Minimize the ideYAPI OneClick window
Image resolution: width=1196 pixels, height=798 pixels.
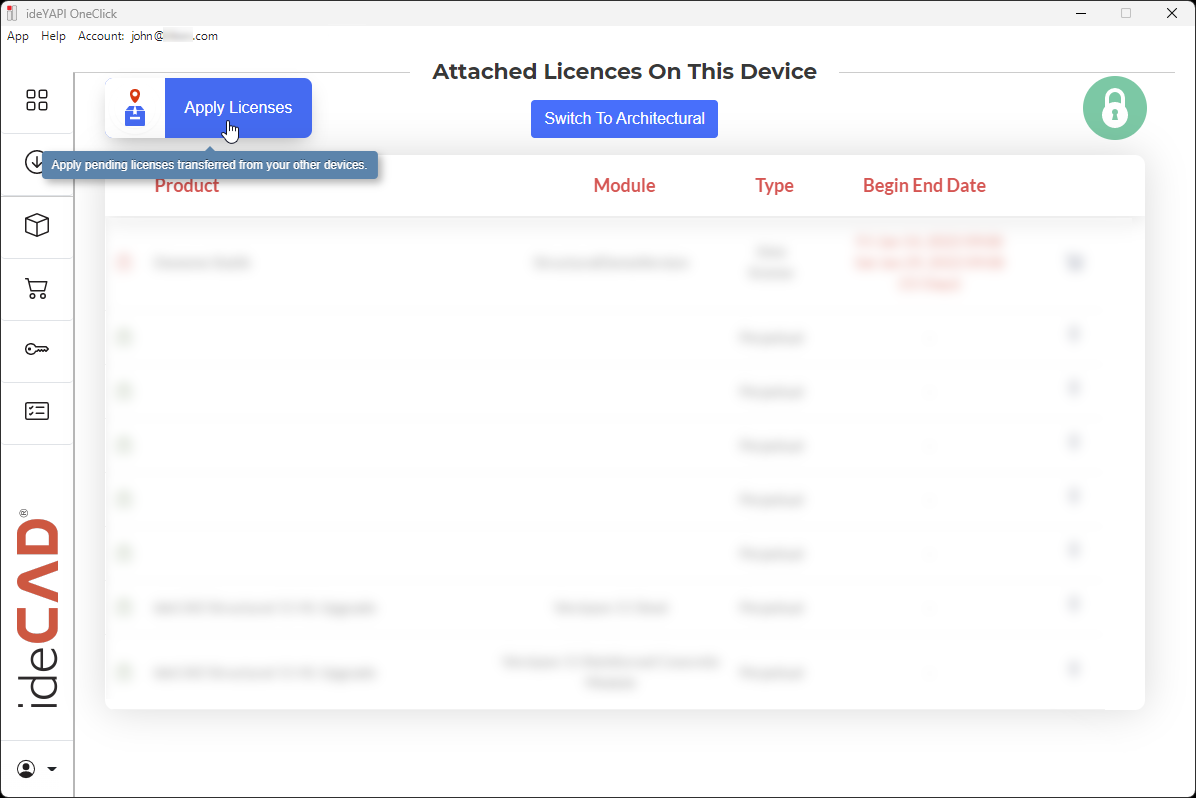tap(1081, 13)
